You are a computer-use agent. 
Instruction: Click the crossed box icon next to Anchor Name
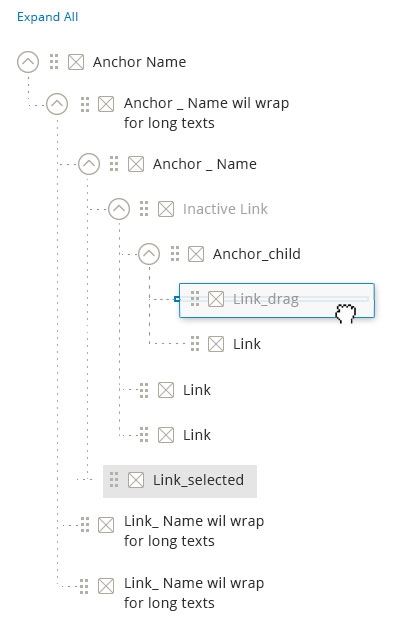tap(76, 62)
